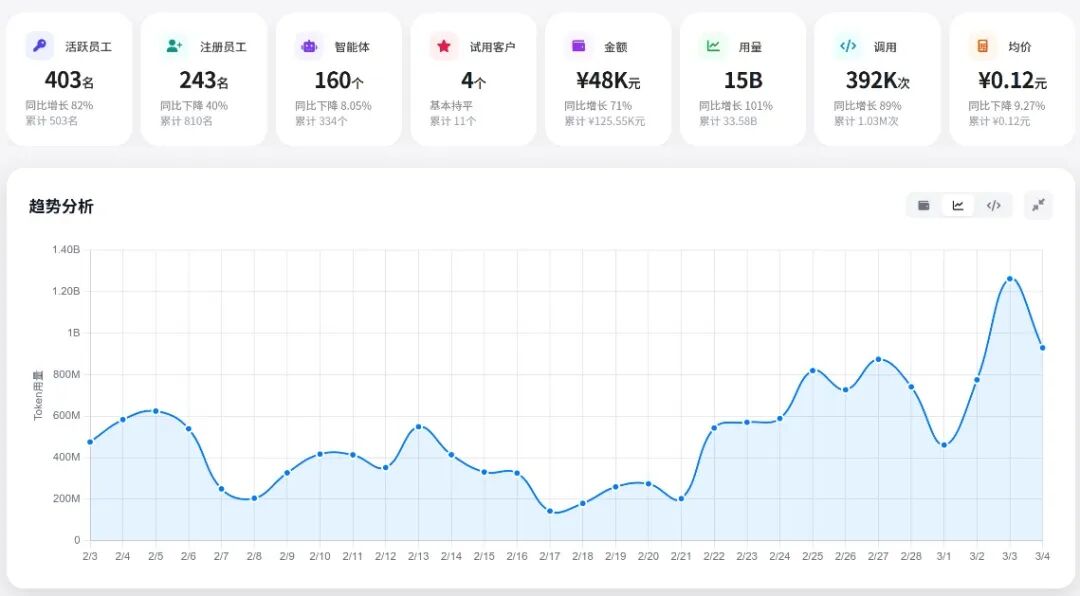Image resolution: width=1080 pixels, height=596 pixels.
Task: Switch to the table view of 趋势分析
Action: (922, 205)
